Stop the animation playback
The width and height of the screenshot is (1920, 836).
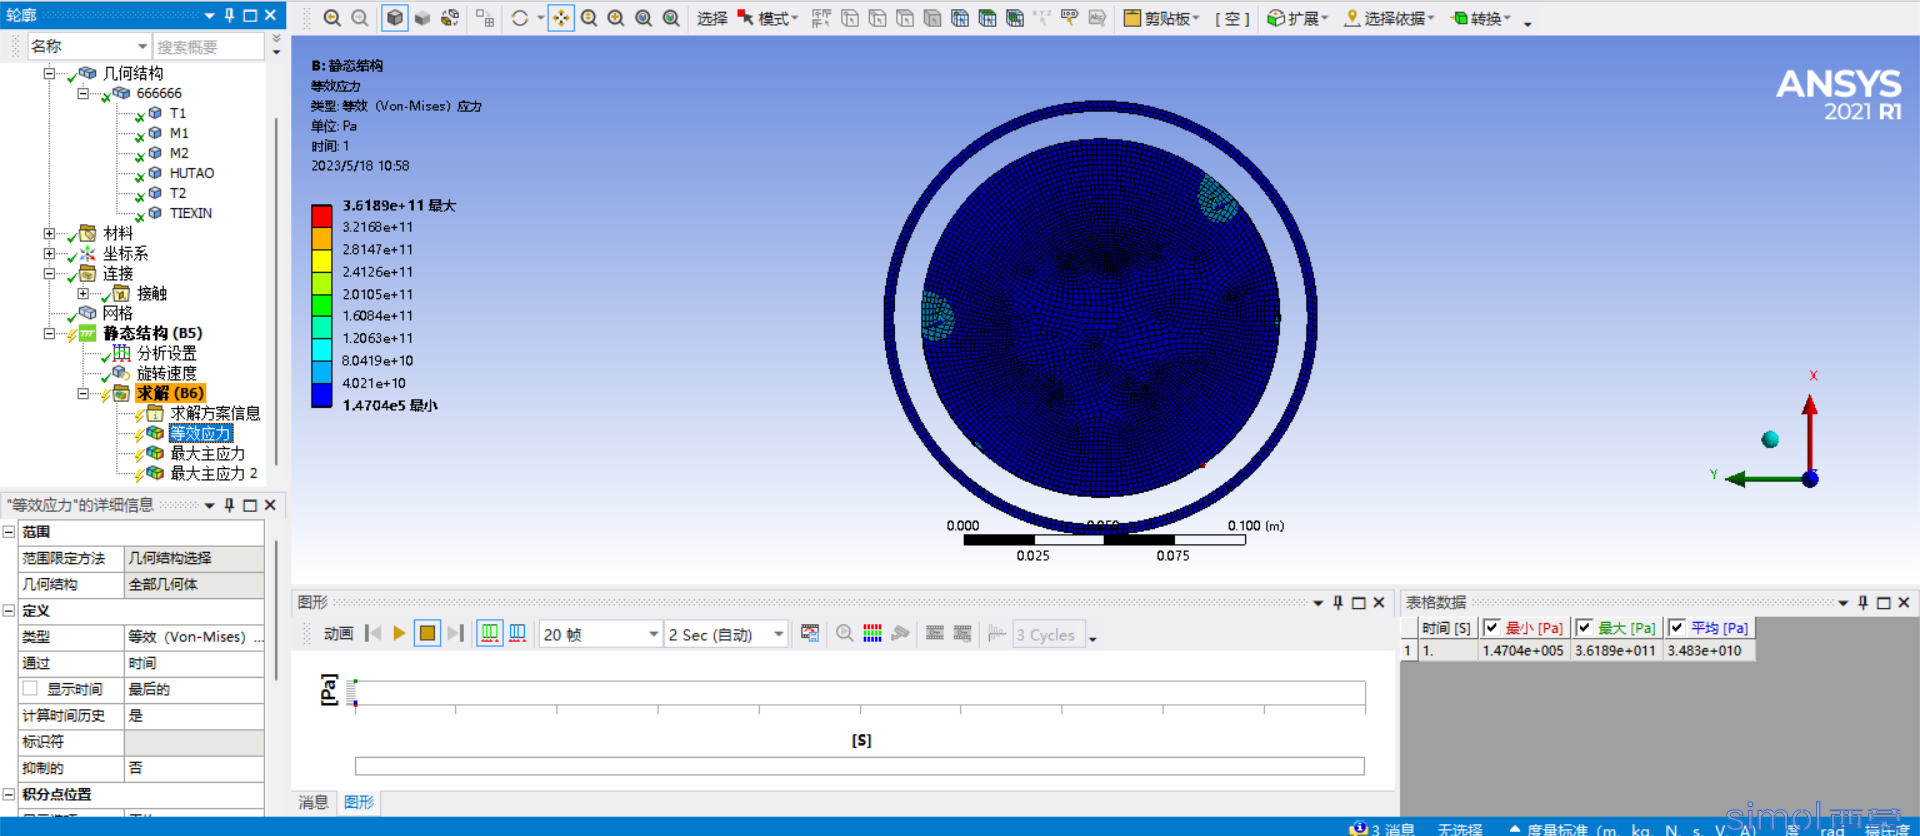click(427, 633)
